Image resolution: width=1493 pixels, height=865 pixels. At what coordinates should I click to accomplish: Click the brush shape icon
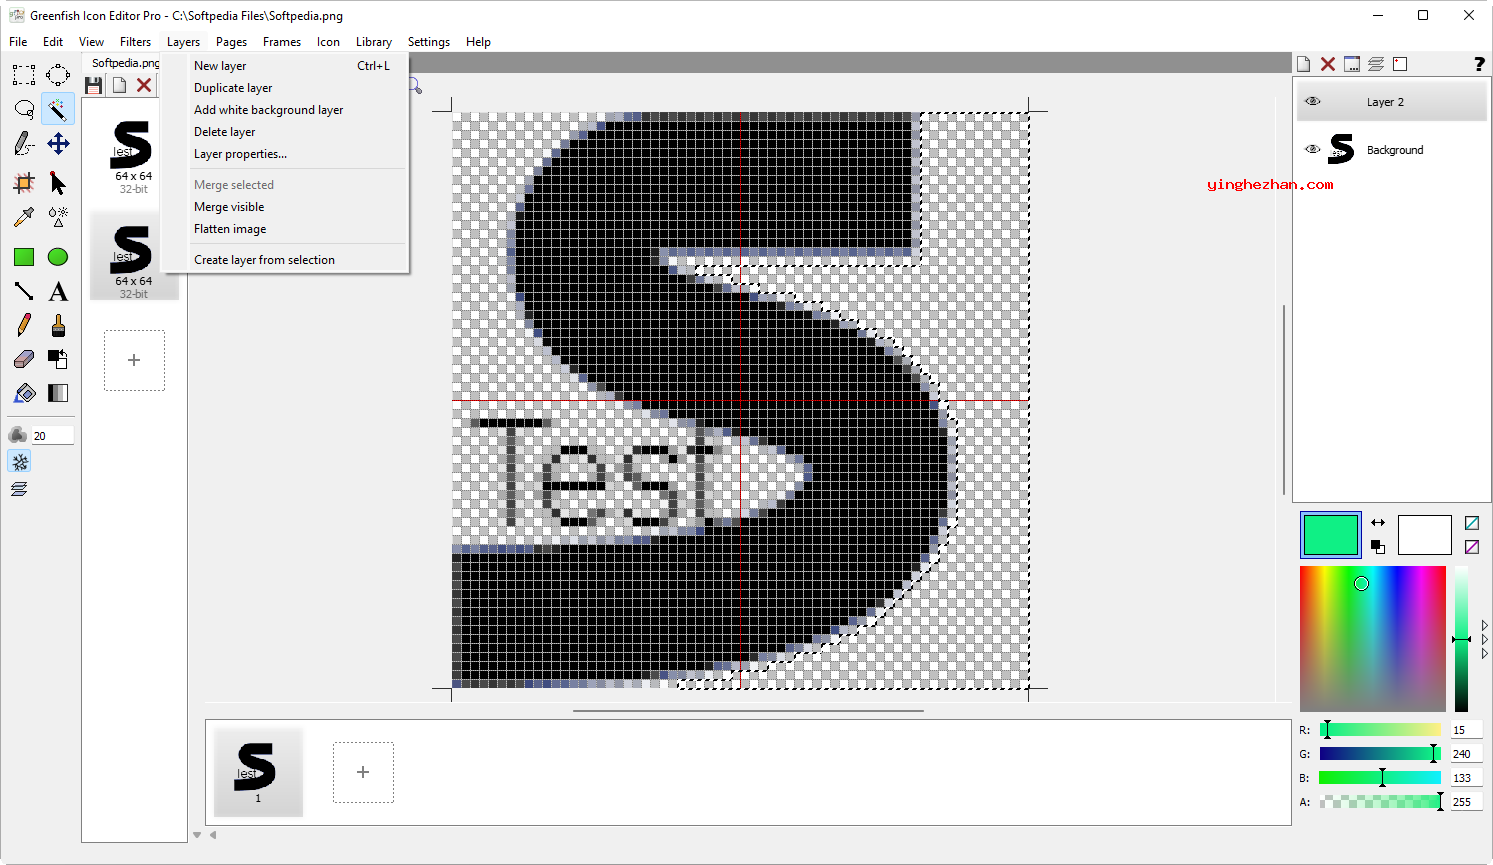pos(18,434)
